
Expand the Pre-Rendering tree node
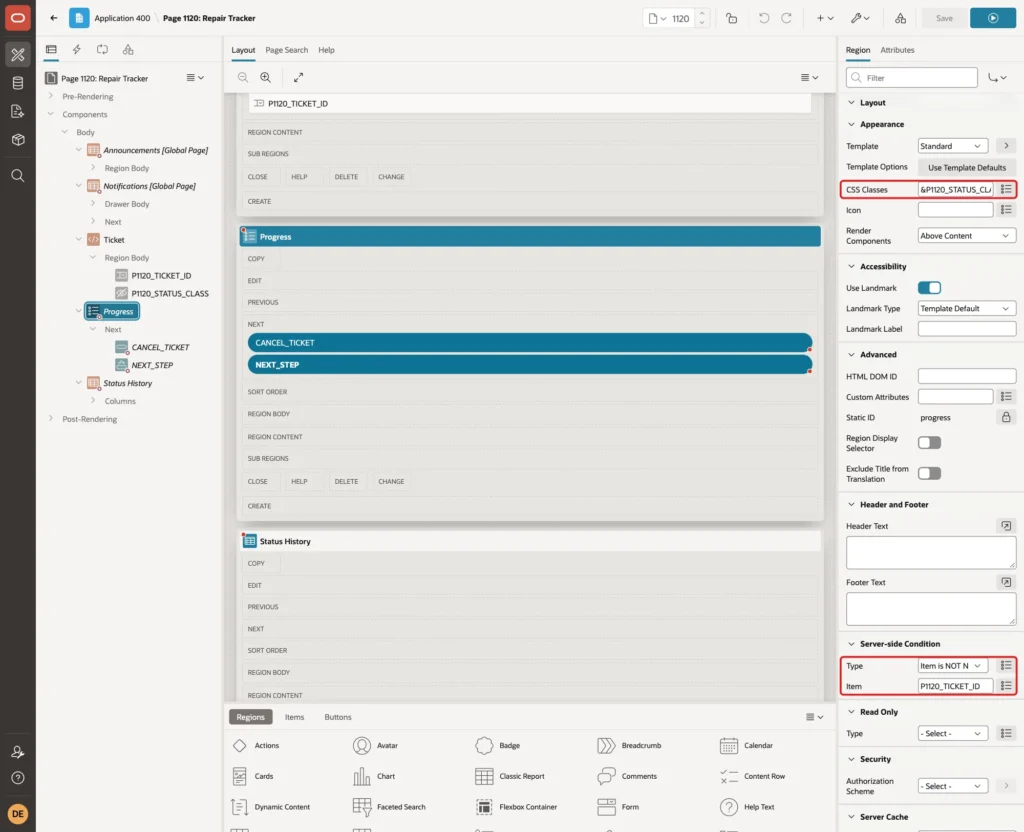(x=51, y=96)
